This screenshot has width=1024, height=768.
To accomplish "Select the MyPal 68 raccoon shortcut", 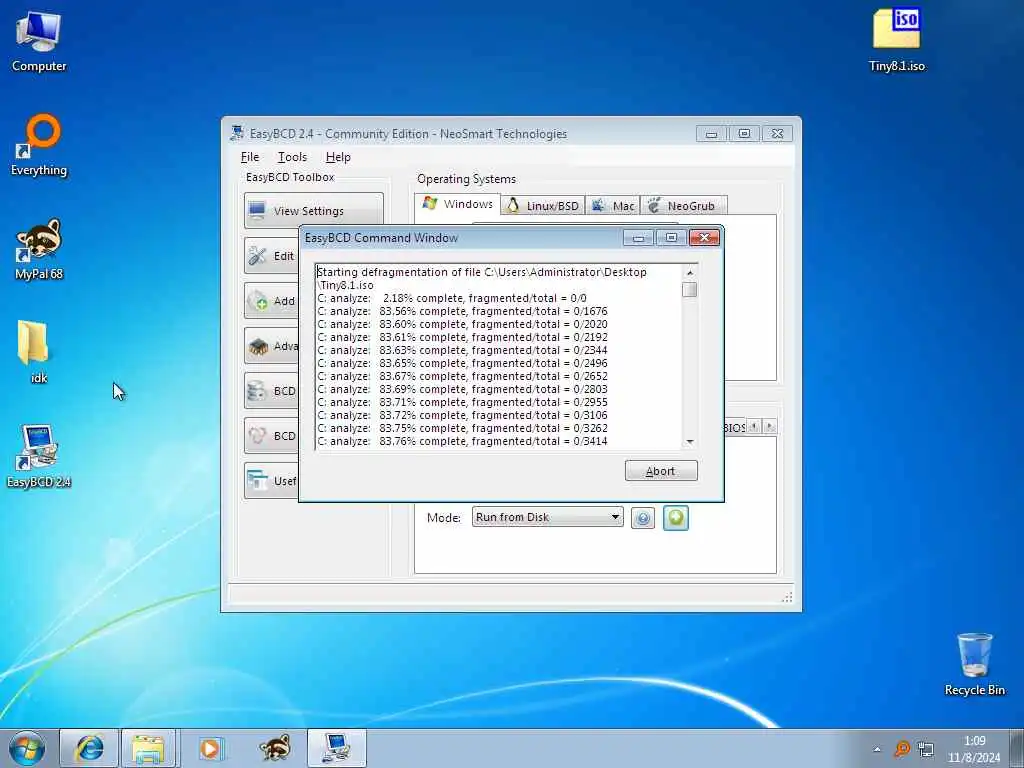I will click(39, 249).
